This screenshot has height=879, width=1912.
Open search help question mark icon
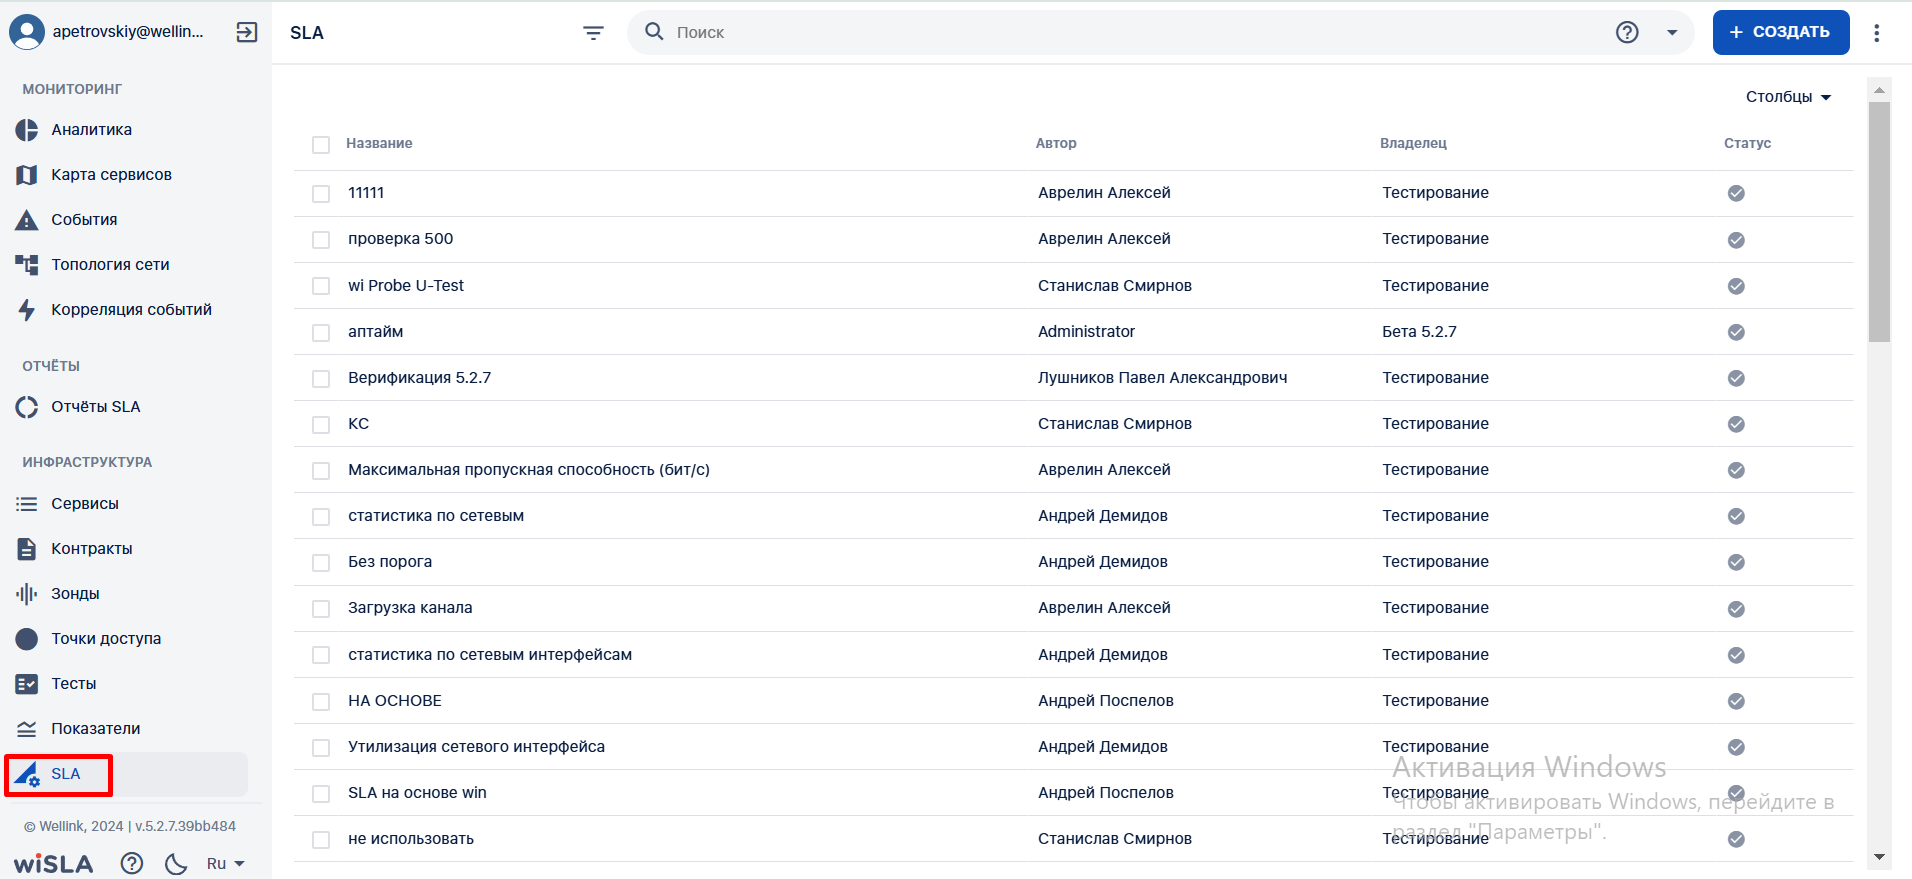[1627, 32]
